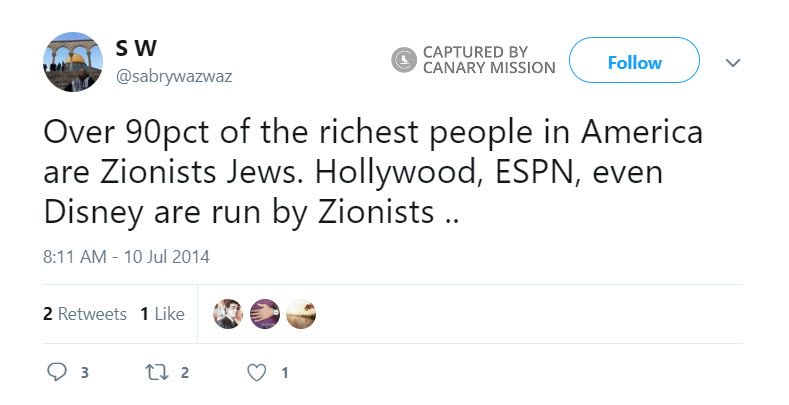Click the CAPTURED BY CANARY MISSION label
789x405 pixels.
489,60
